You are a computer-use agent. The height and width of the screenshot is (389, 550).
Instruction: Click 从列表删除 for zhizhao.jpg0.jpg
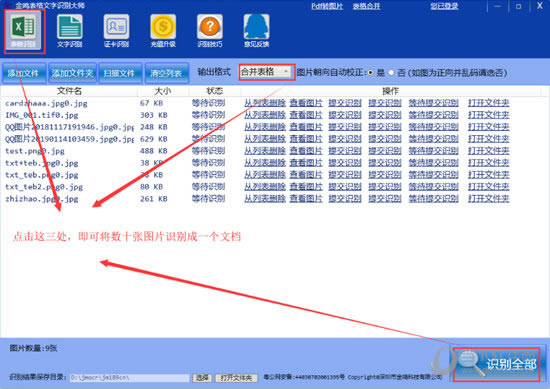[x=265, y=199]
